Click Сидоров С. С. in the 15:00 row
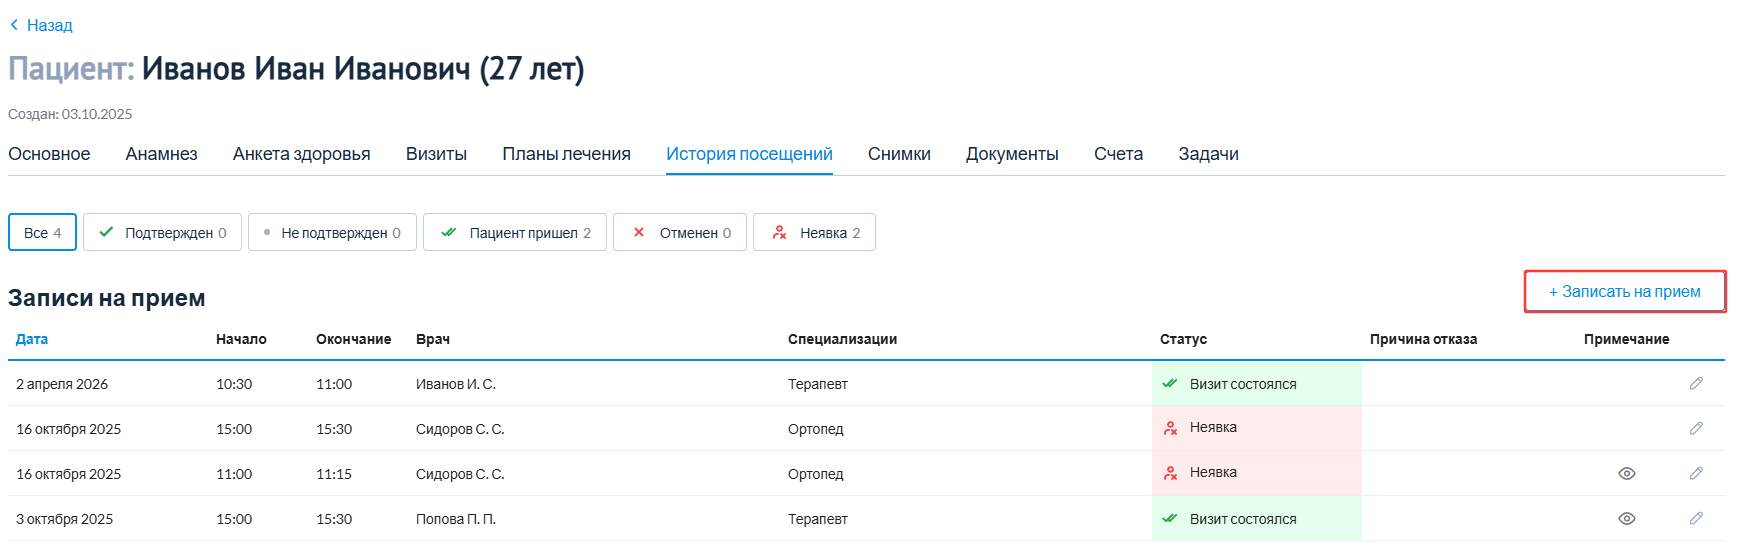1741x553 pixels. [x=460, y=429]
